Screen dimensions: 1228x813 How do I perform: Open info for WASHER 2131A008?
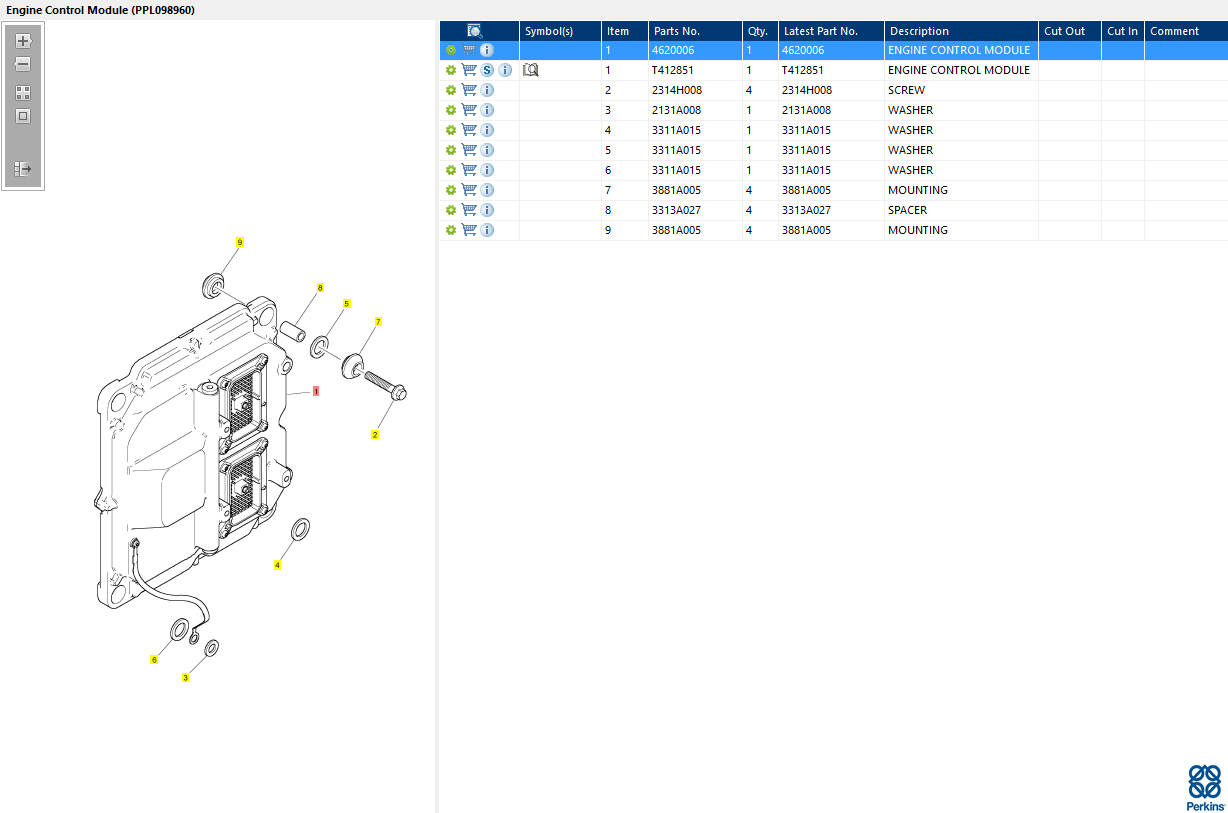pos(487,110)
